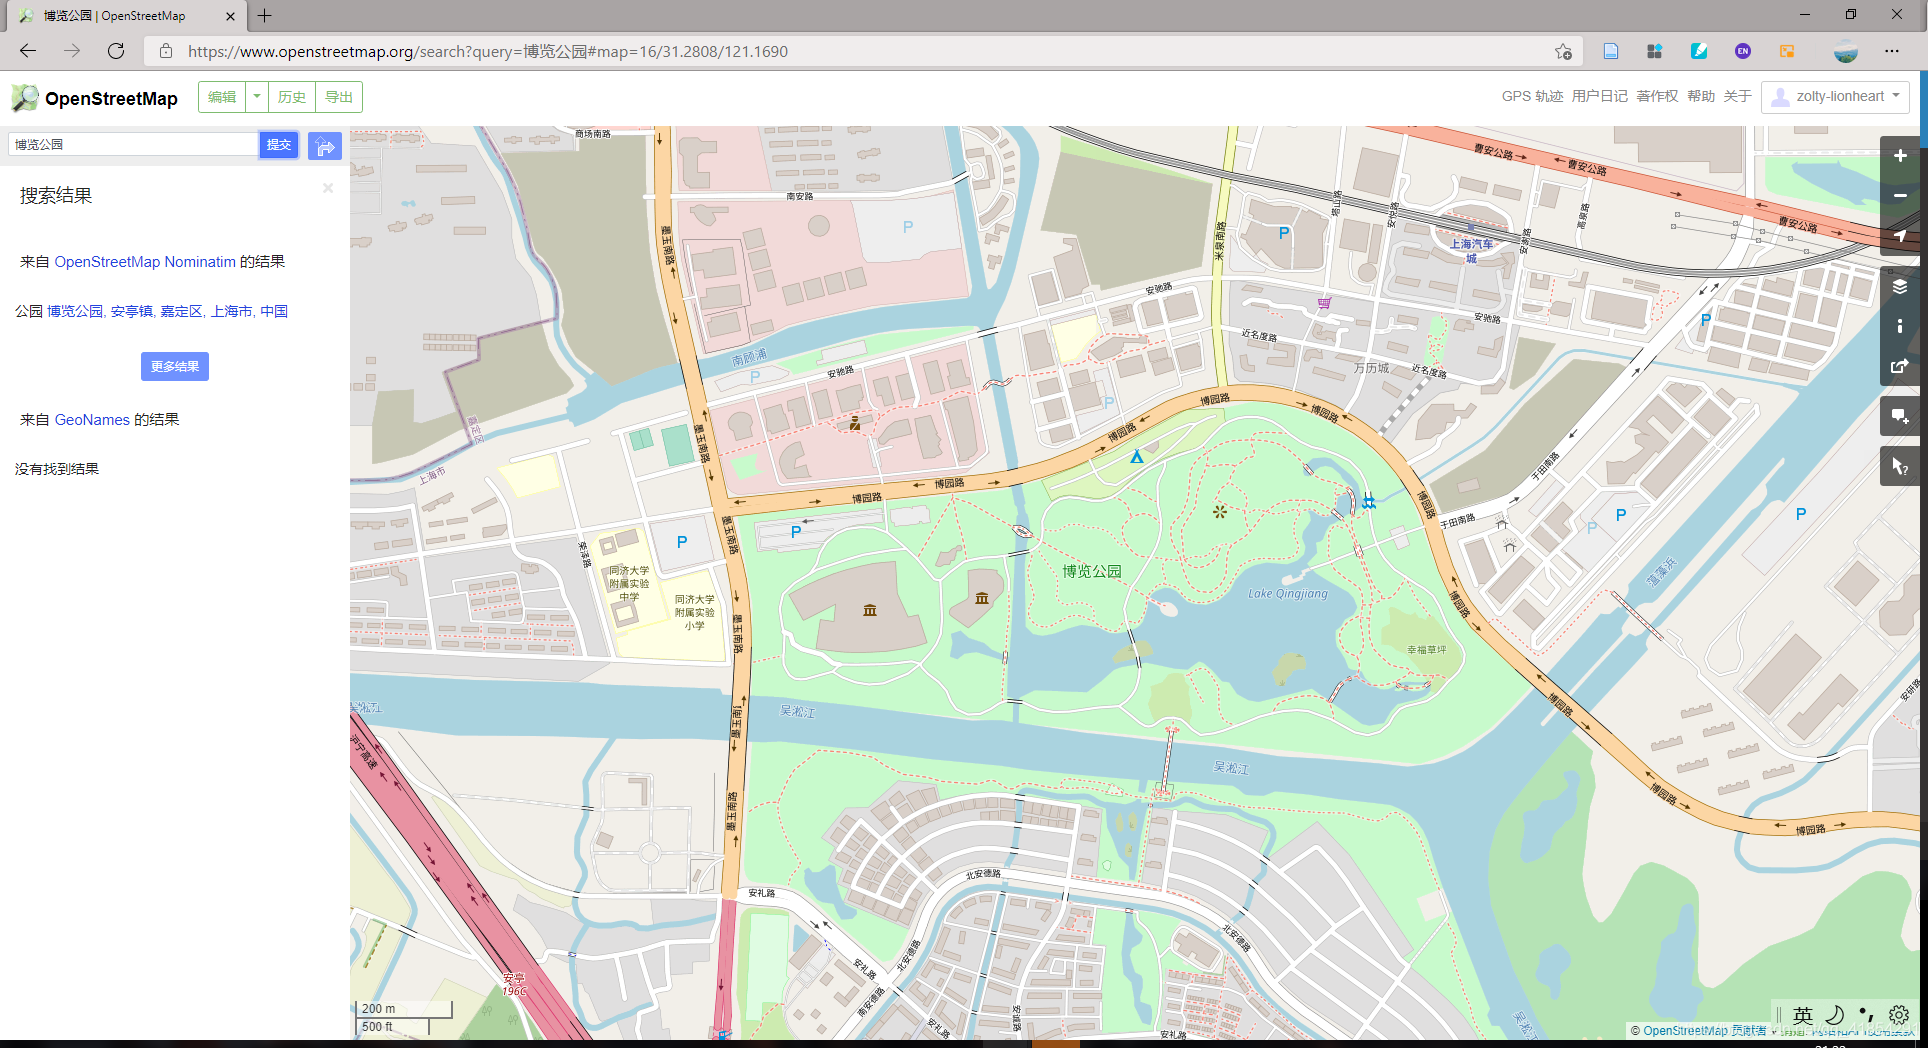This screenshot has height=1048, width=1928.
Task: Open browser extensions menu
Action: click(1655, 51)
